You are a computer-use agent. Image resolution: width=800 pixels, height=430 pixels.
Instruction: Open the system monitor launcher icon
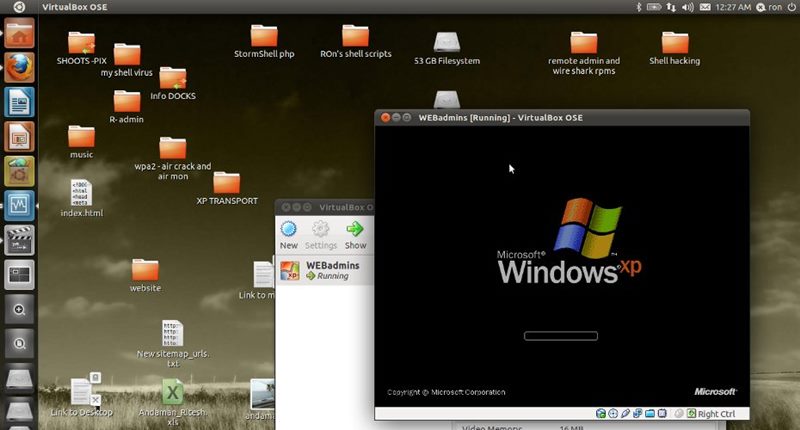[x=19, y=205]
